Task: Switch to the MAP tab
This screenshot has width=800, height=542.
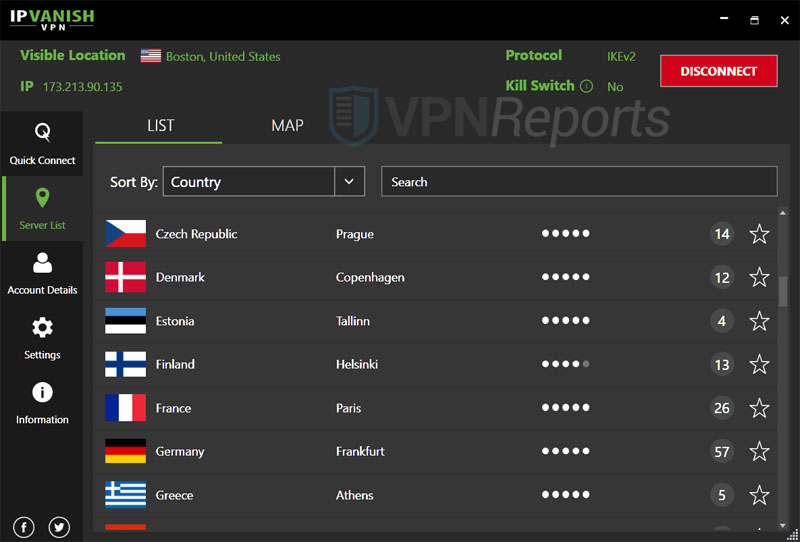Action: [287, 126]
